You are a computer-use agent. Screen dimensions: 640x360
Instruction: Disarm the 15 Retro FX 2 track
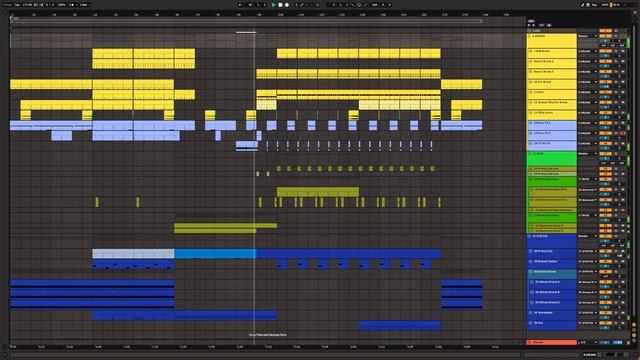[623, 133]
